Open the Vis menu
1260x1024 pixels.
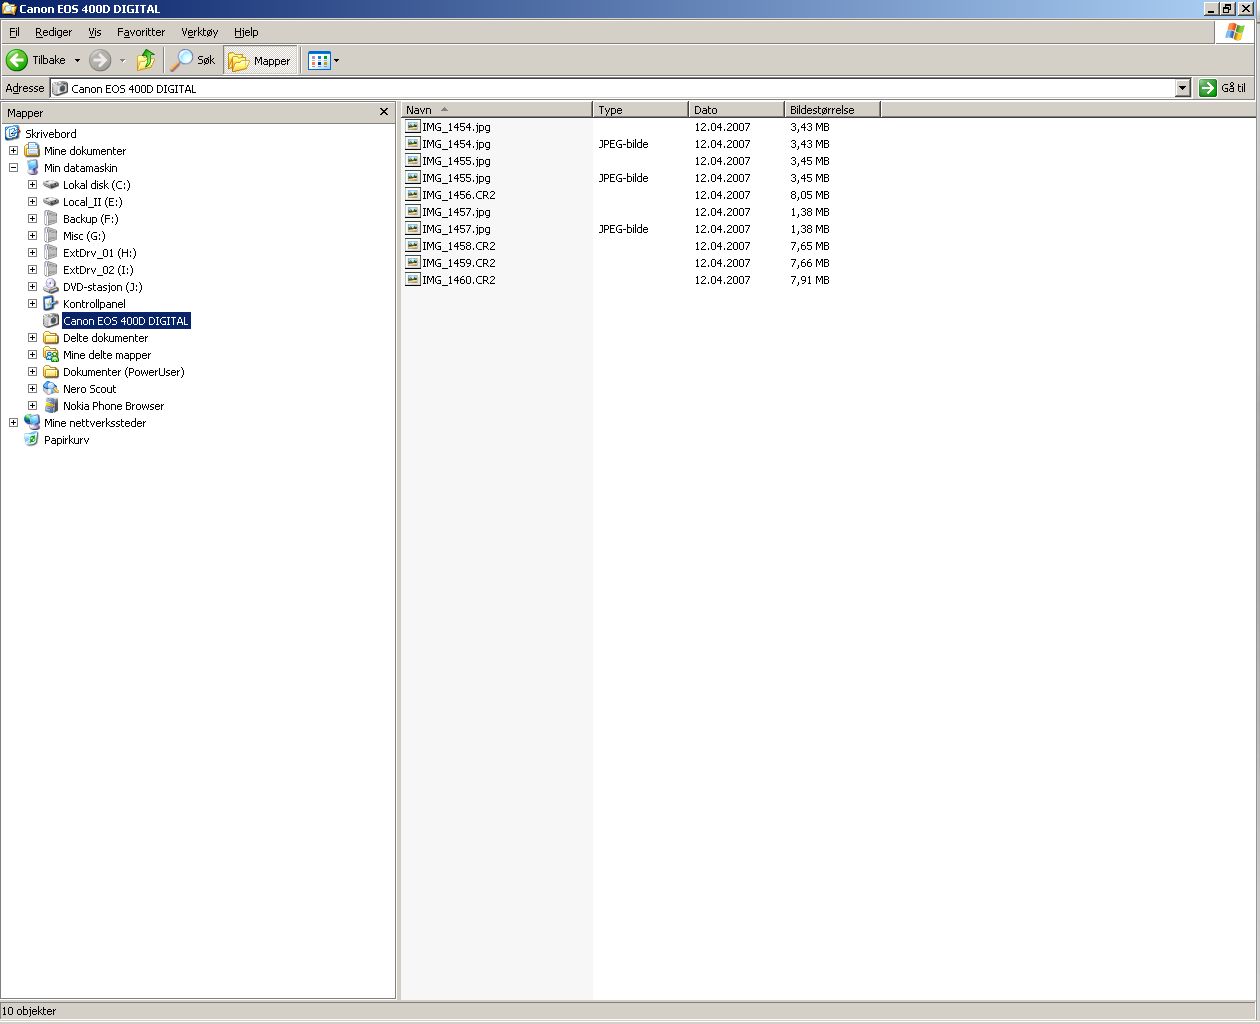95,32
